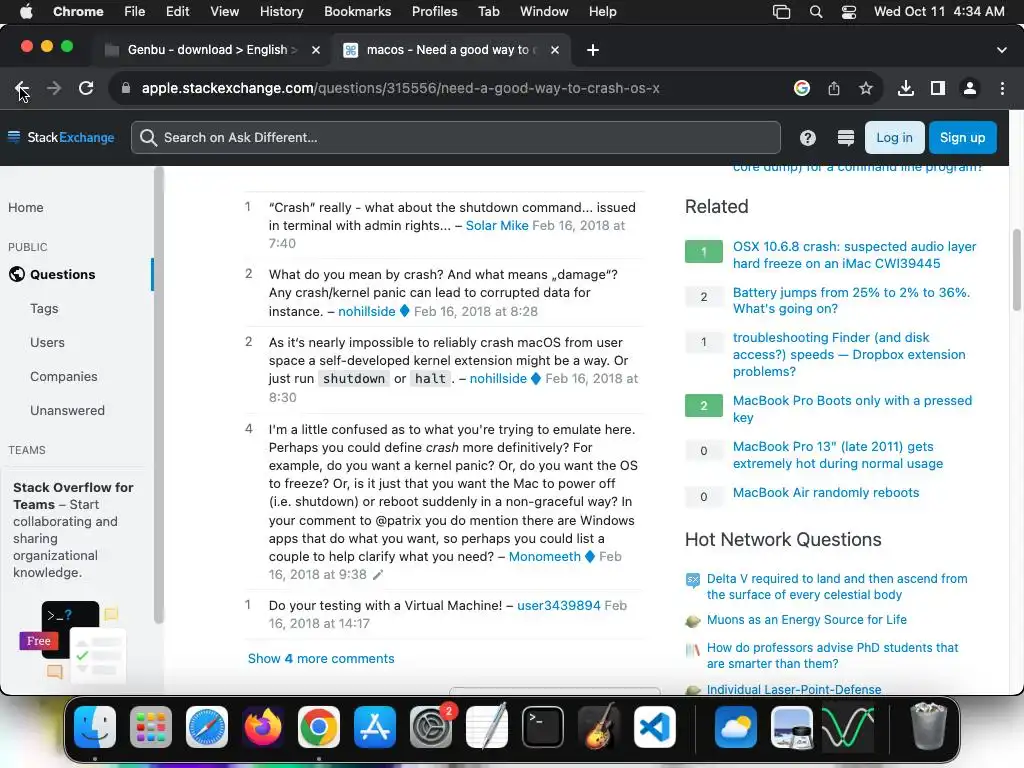This screenshot has width=1024, height=768.
Task: Open Monomeeth's user profile link
Action: pyautogui.click(x=545, y=556)
